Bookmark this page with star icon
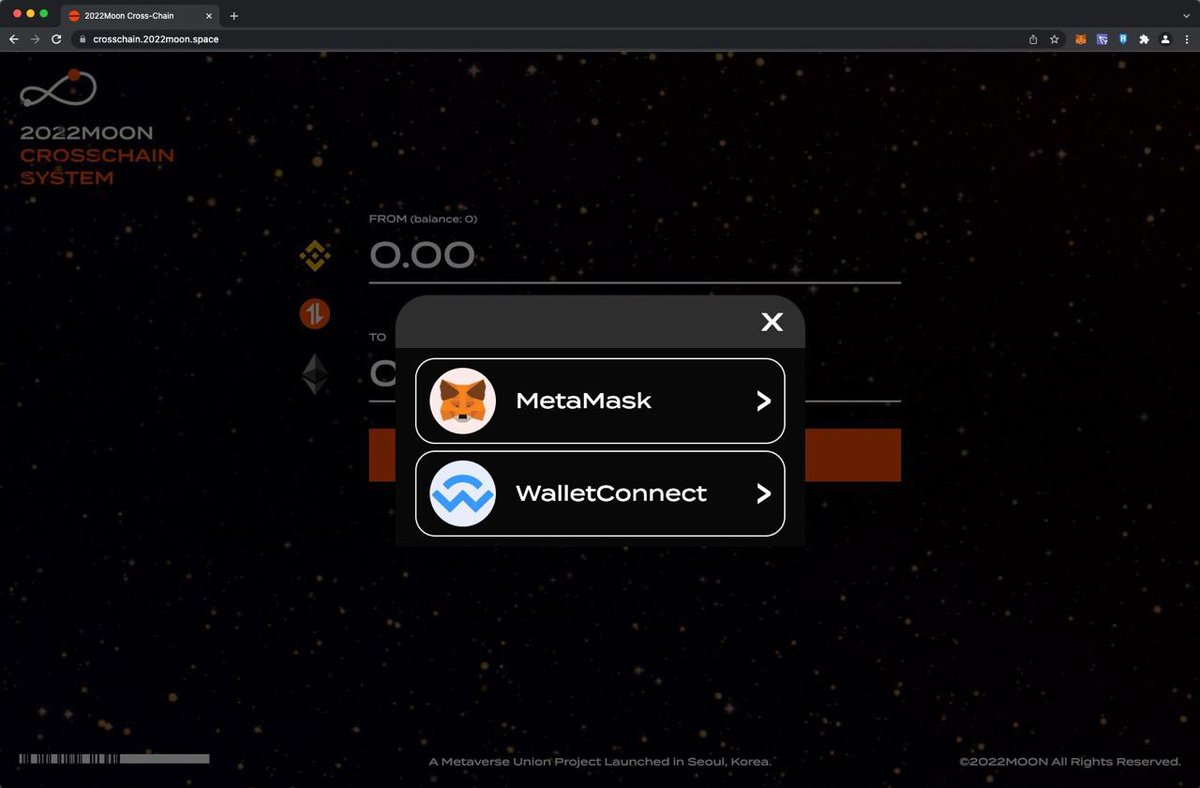This screenshot has height=788, width=1200. point(1054,39)
